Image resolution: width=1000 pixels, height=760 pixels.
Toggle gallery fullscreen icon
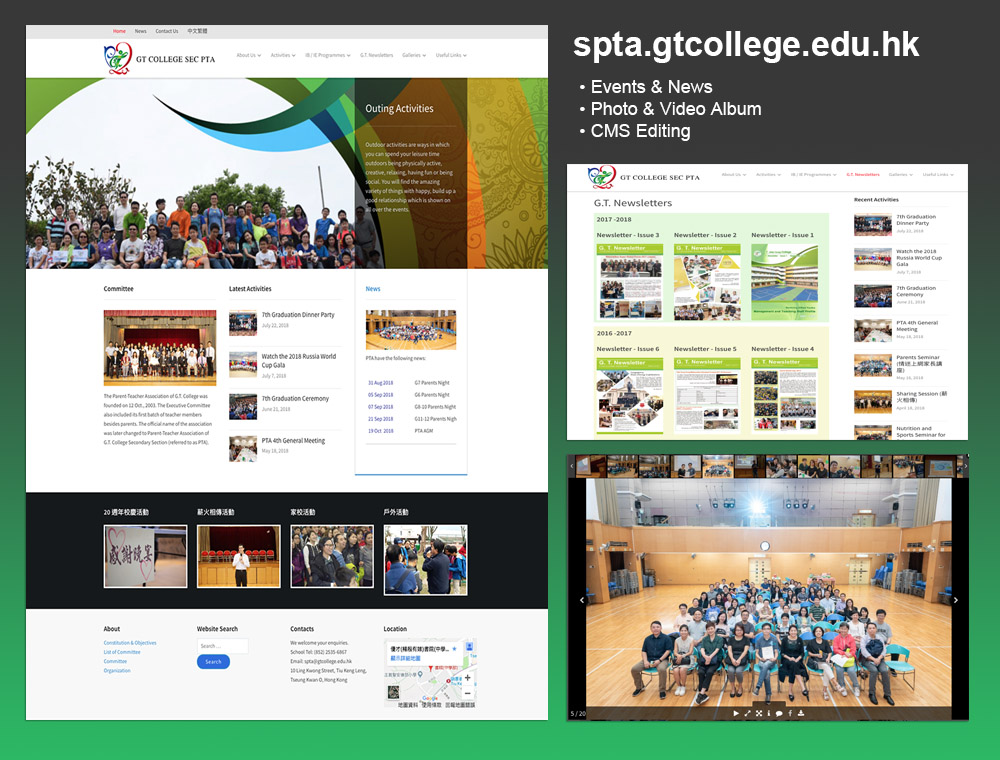click(x=759, y=713)
